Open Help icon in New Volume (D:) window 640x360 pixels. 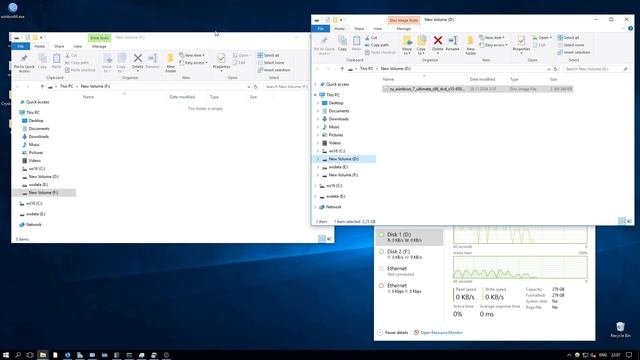(x=631, y=29)
